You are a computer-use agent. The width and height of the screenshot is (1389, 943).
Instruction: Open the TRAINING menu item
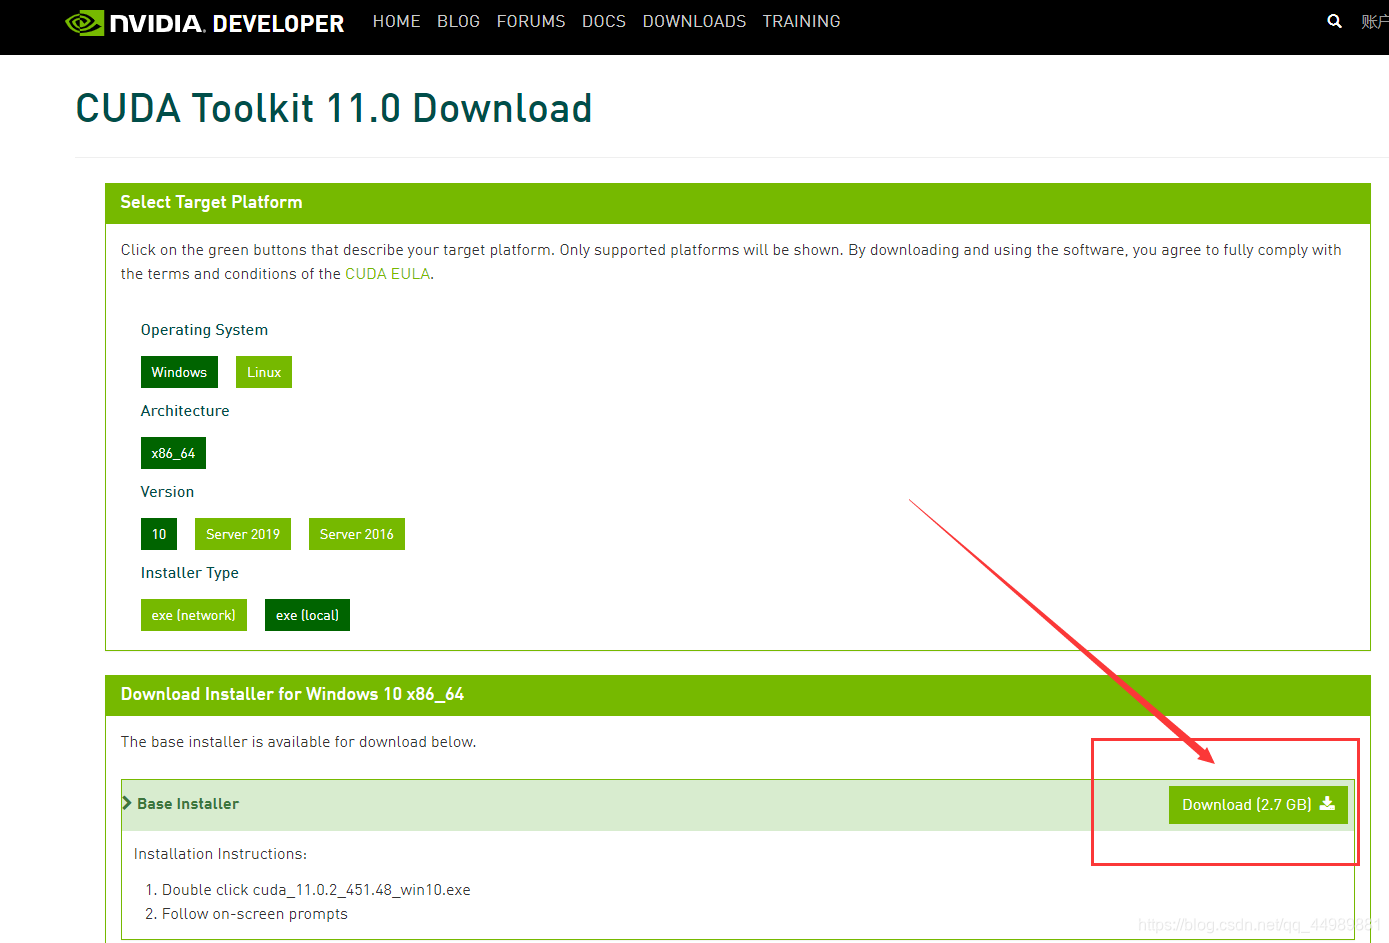coord(801,21)
